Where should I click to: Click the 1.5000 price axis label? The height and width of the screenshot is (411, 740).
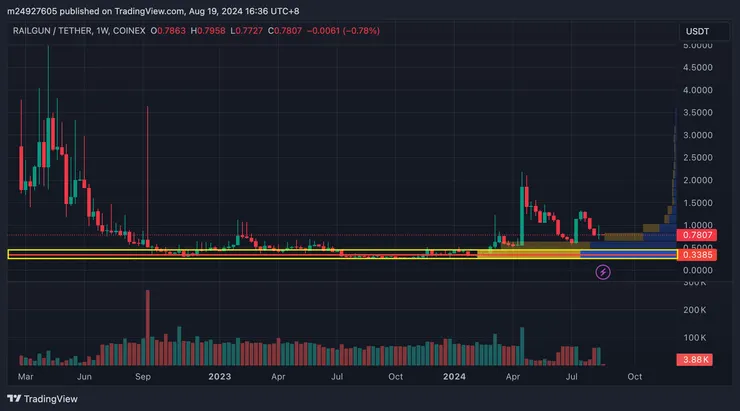tap(698, 203)
